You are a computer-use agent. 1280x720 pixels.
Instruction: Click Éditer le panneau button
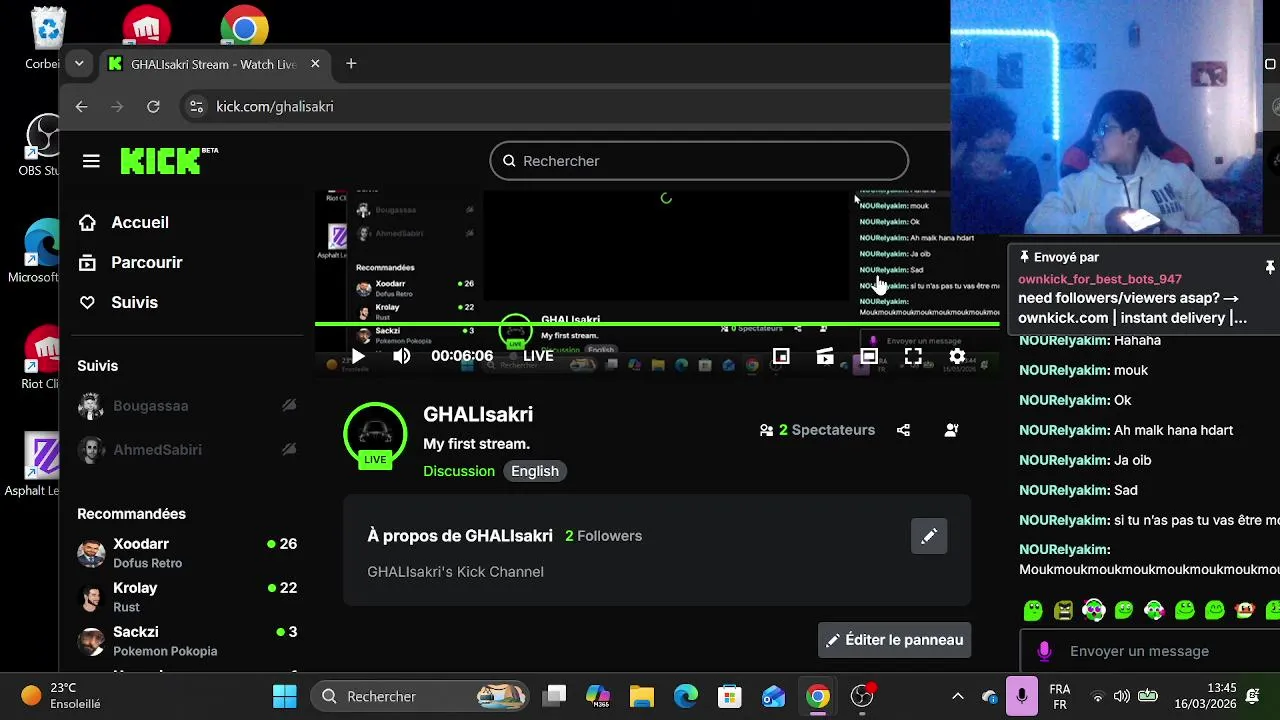pyautogui.click(x=895, y=640)
